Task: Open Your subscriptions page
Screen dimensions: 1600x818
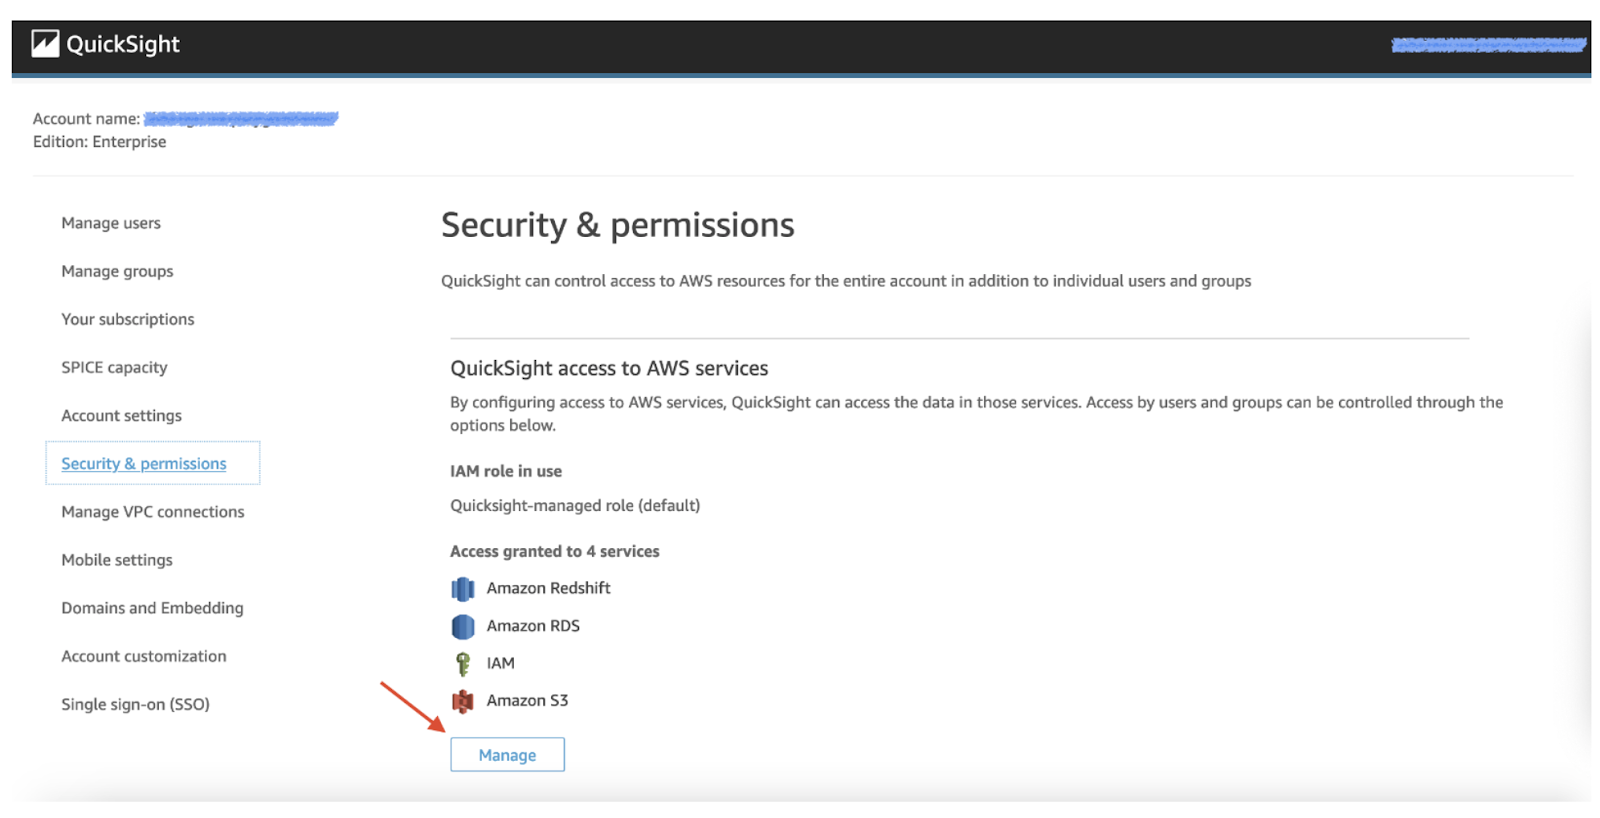Action: (128, 319)
